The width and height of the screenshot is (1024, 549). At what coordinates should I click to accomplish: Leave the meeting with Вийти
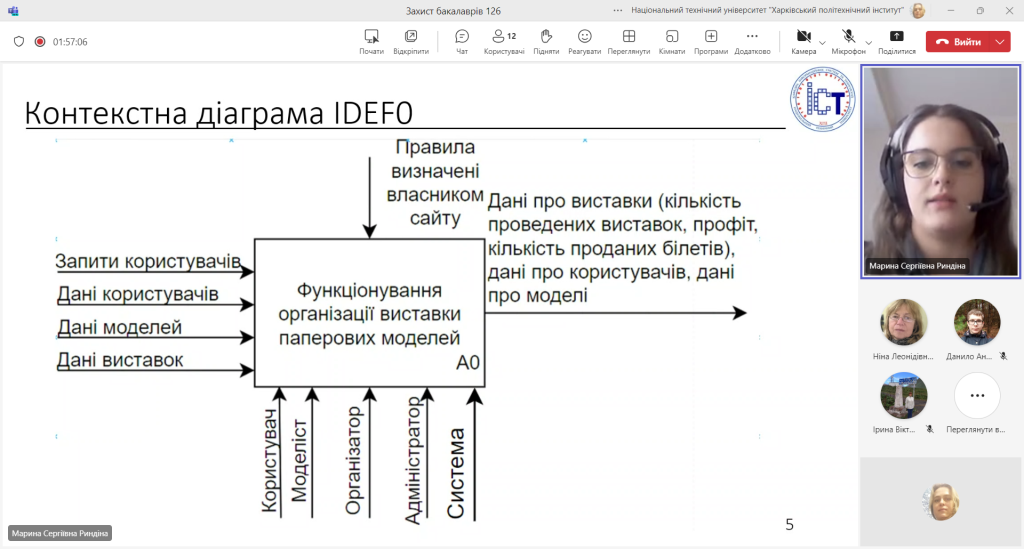(x=959, y=42)
